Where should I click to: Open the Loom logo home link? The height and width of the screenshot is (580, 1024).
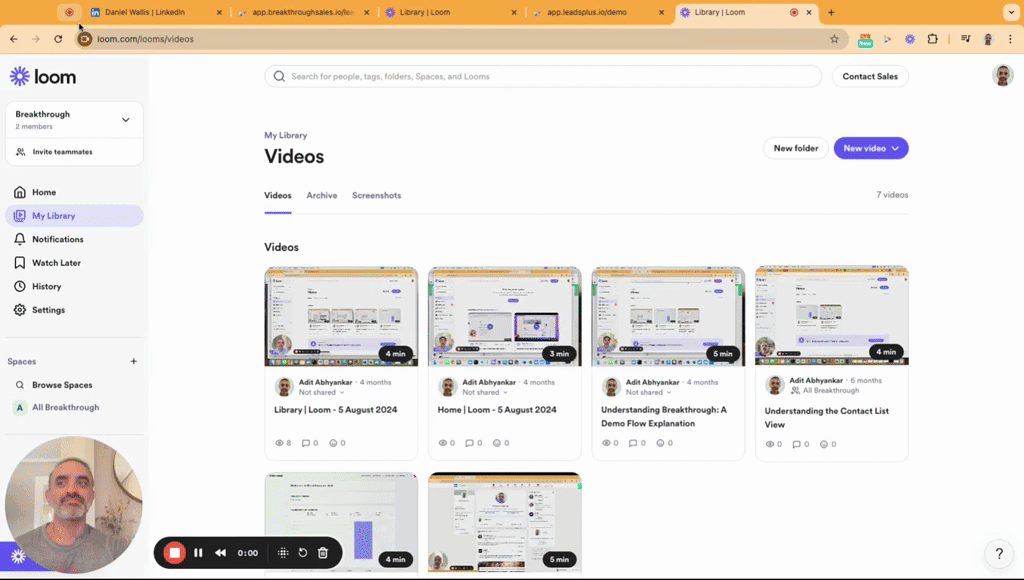[x=43, y=76]
